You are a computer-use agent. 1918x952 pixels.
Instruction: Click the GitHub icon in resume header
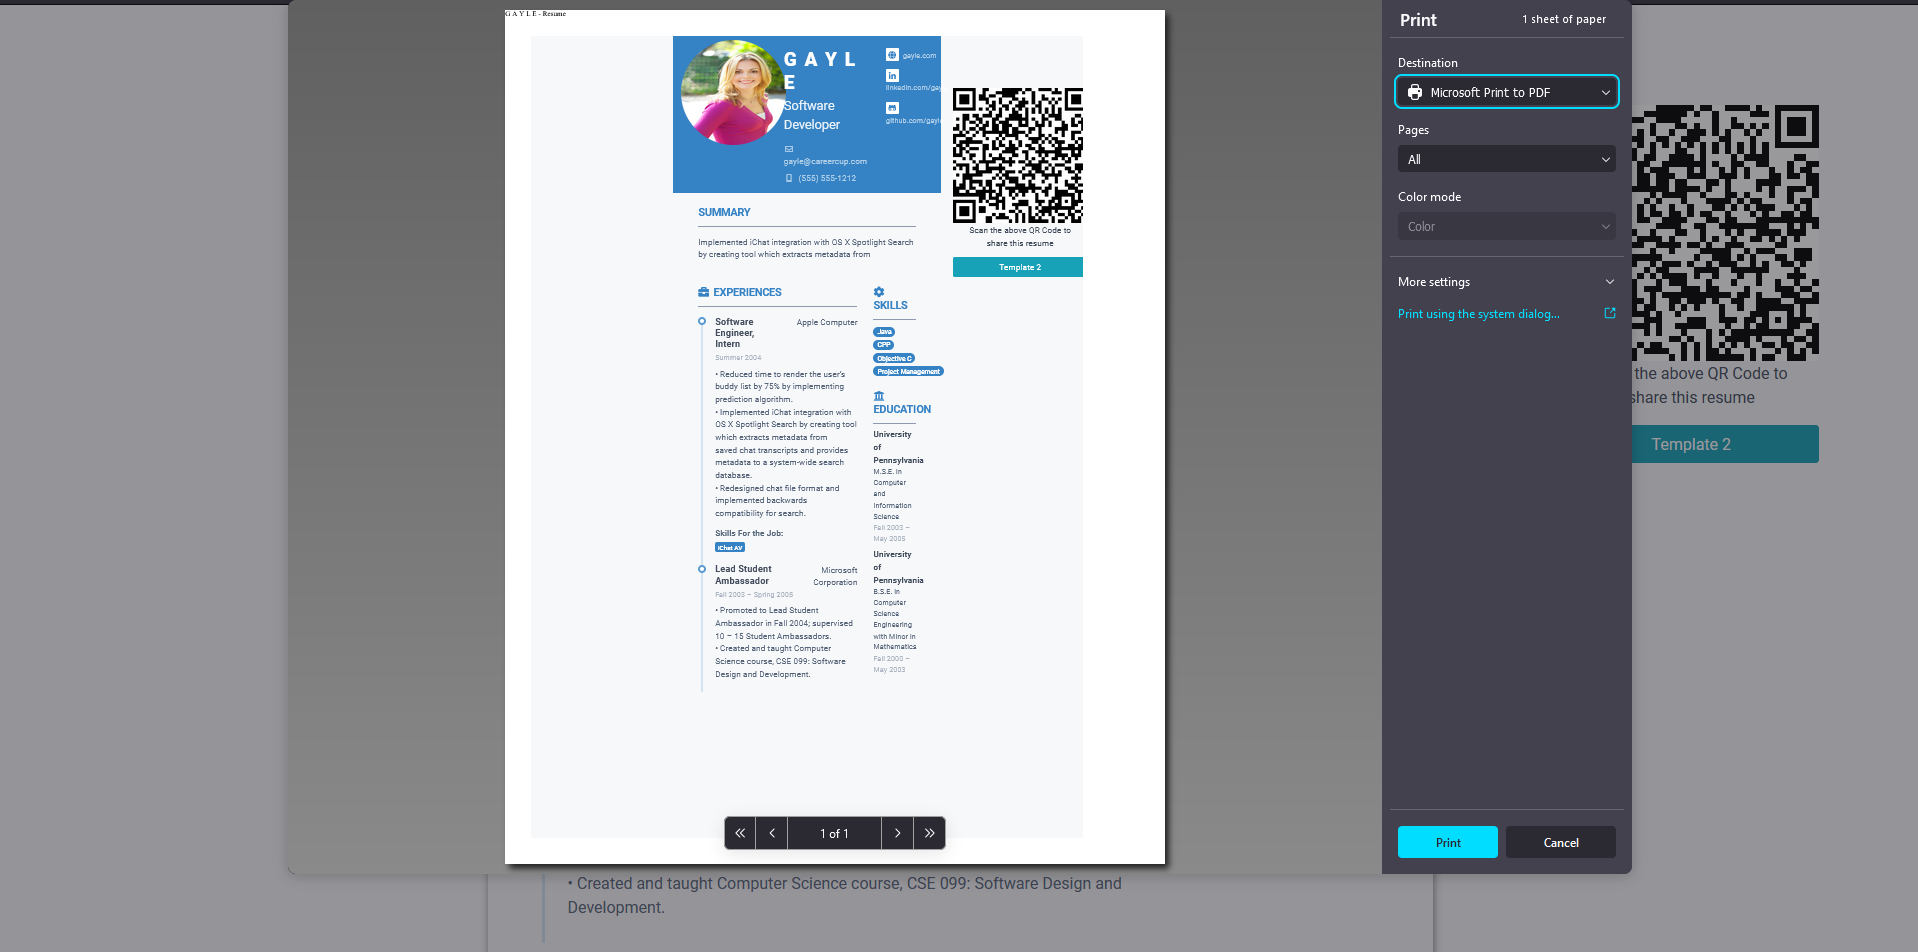(892, 108)
